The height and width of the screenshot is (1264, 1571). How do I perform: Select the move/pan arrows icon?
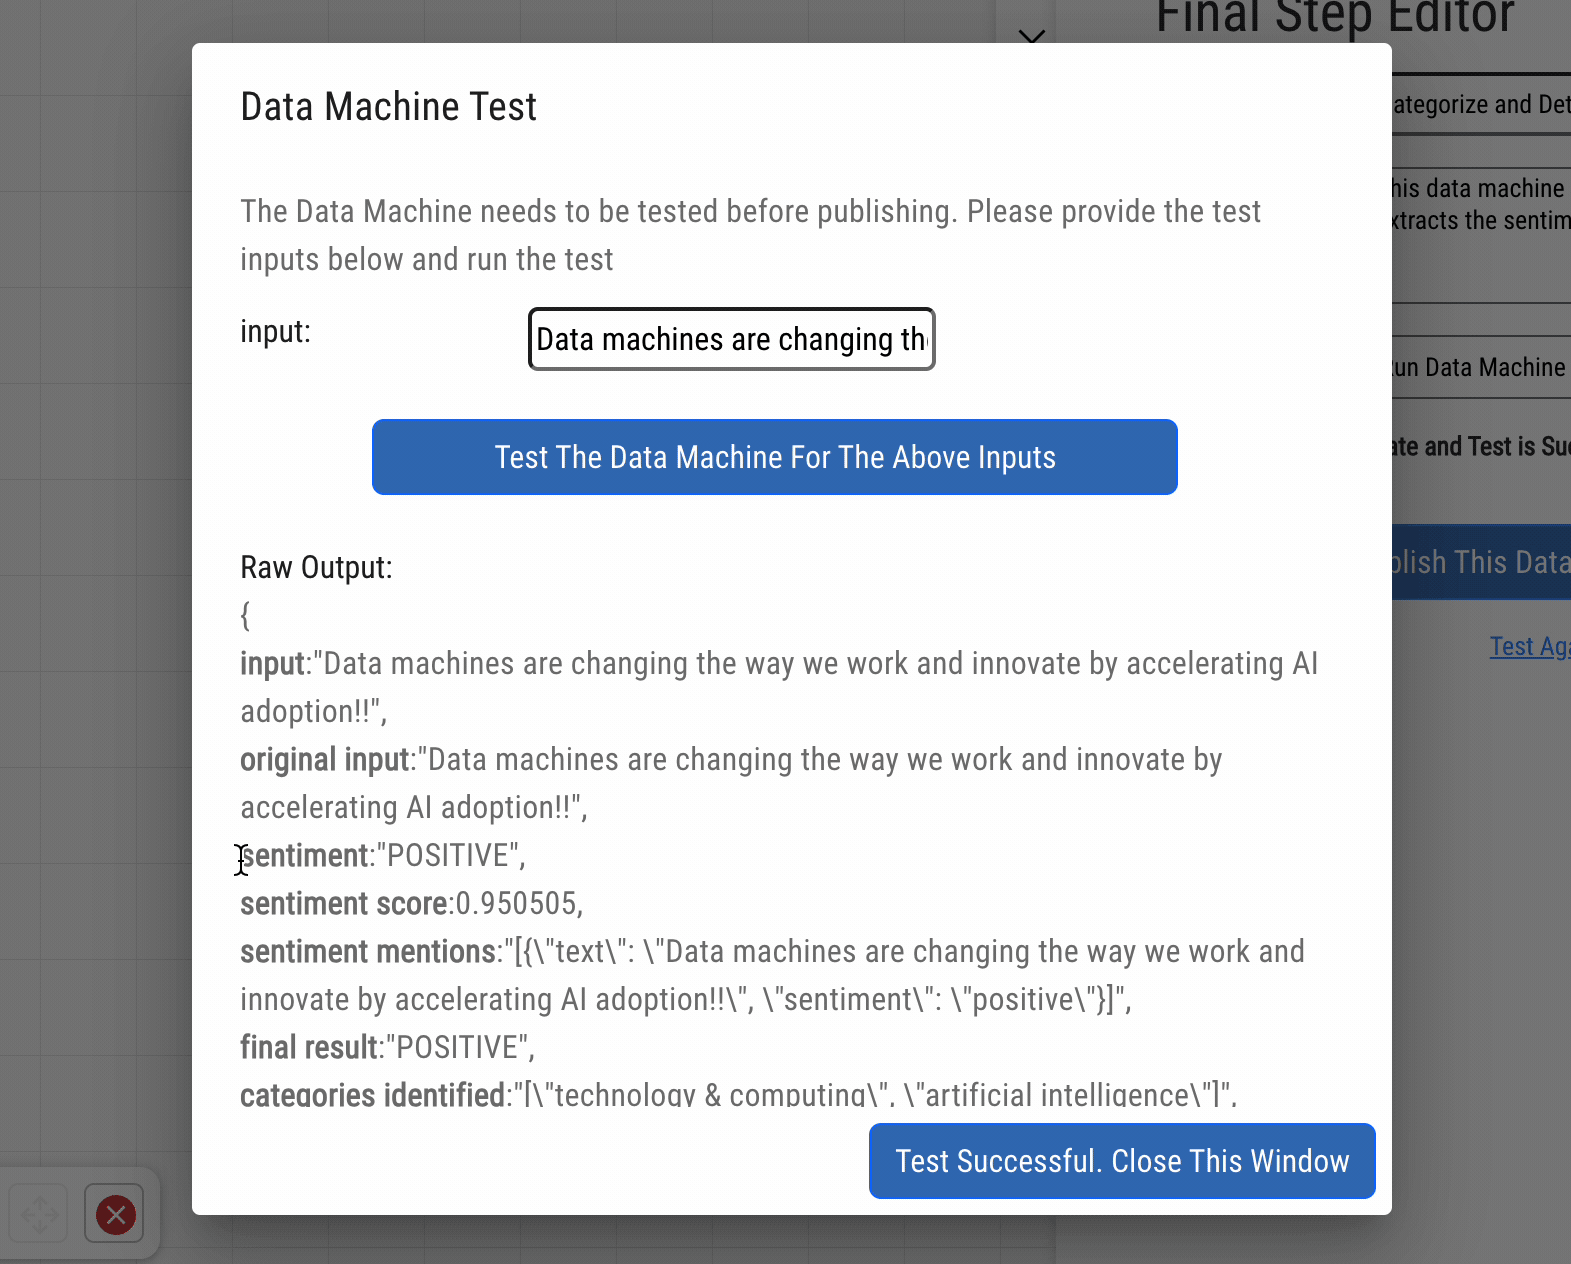point(38,1213)
